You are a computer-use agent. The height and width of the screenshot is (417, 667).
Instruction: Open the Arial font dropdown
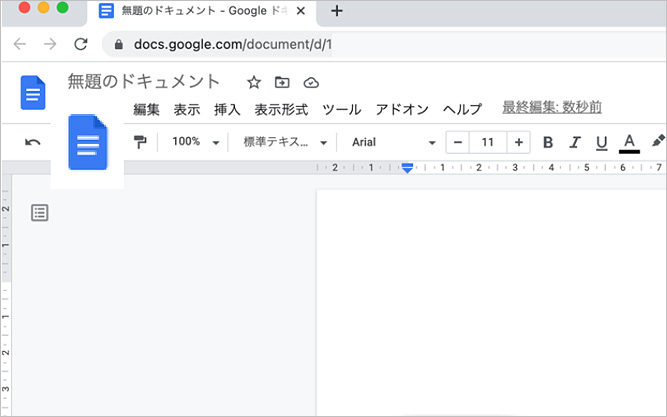393,142
